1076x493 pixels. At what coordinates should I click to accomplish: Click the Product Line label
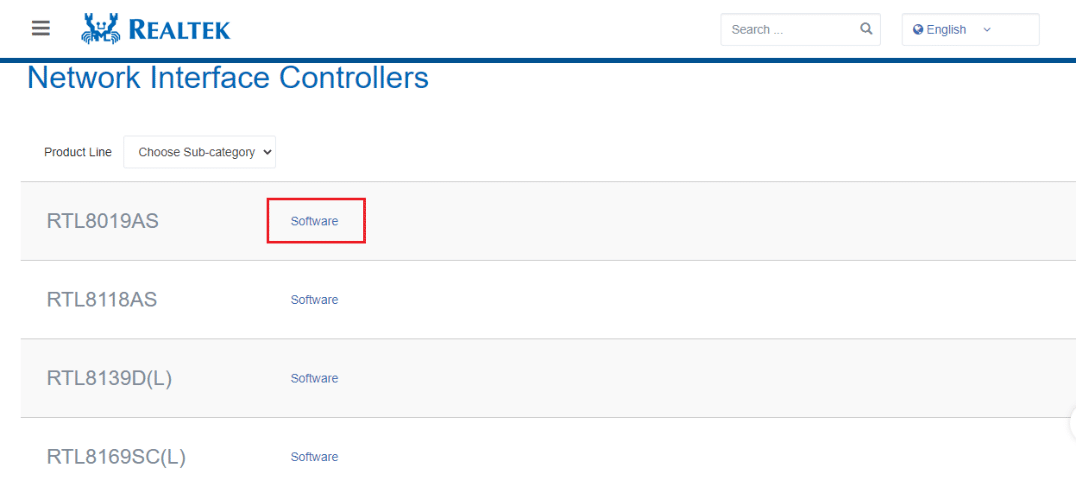pyautogui.click(x=78, y=152)
